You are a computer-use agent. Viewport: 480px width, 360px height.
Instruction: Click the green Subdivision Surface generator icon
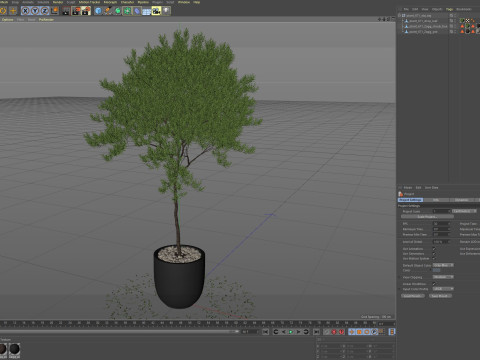click(118, 11)
